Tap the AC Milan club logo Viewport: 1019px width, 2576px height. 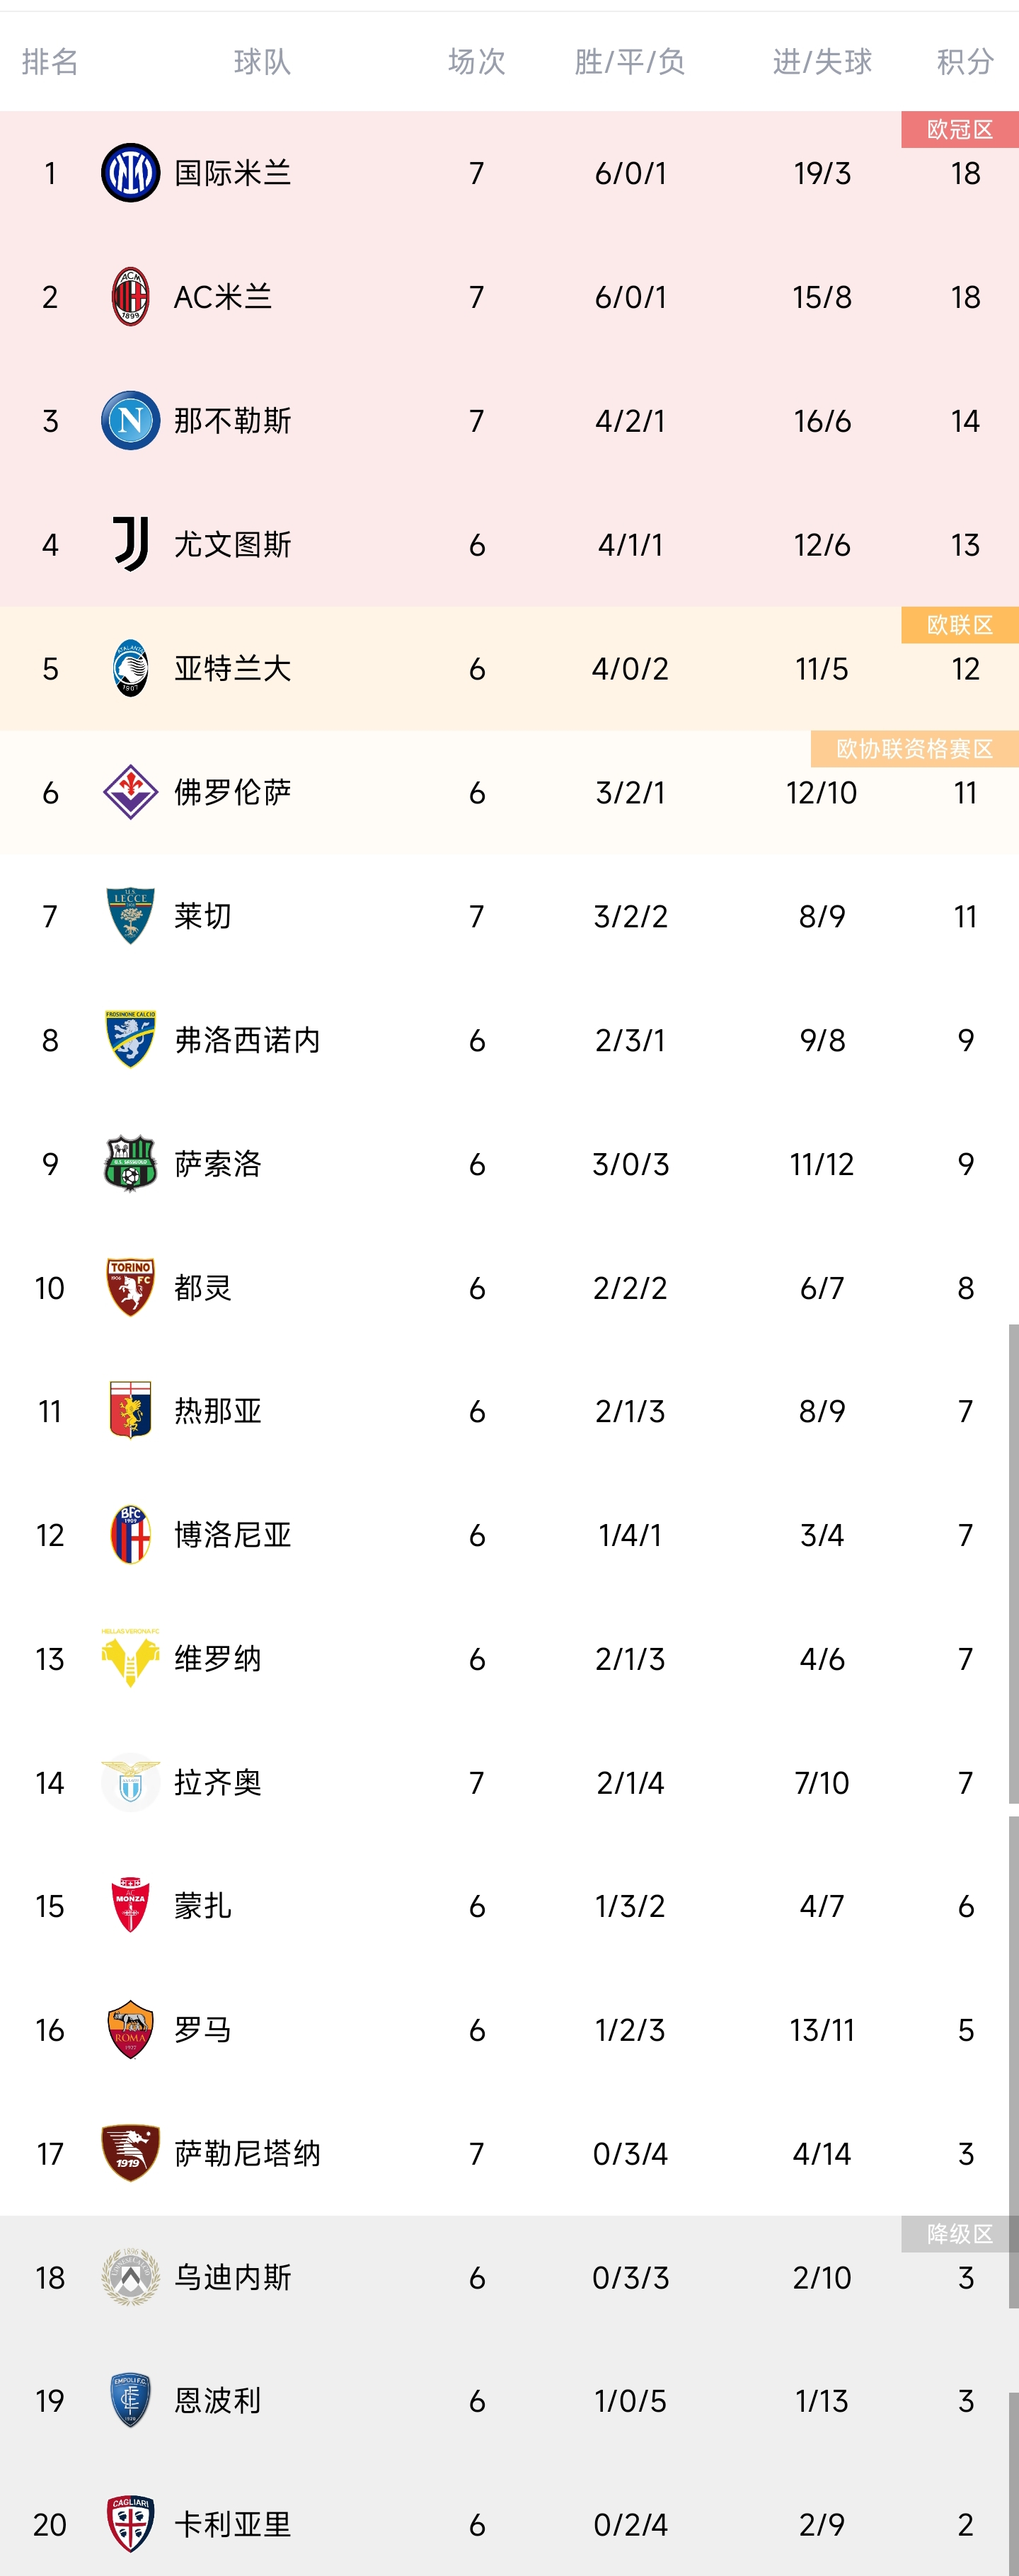pos(130,297)
